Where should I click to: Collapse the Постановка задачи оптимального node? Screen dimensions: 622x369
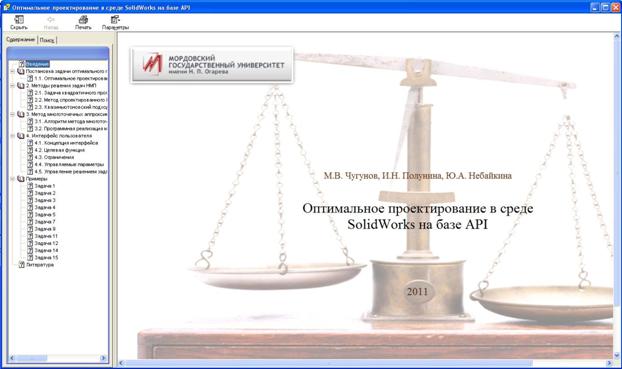(x=12, y=71)
